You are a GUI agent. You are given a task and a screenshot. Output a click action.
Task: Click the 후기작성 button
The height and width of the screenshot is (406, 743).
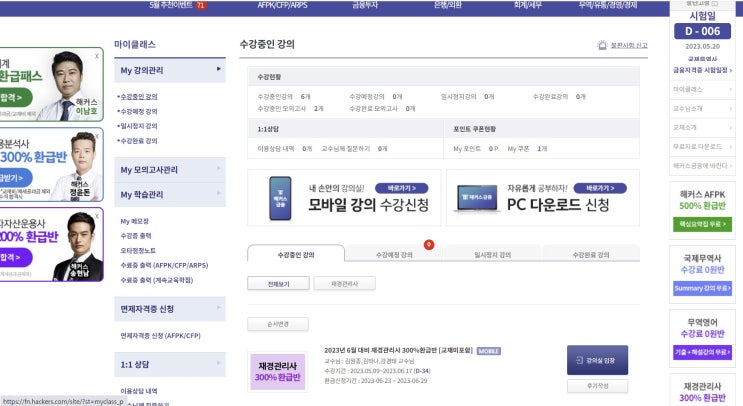pos(598,386)
